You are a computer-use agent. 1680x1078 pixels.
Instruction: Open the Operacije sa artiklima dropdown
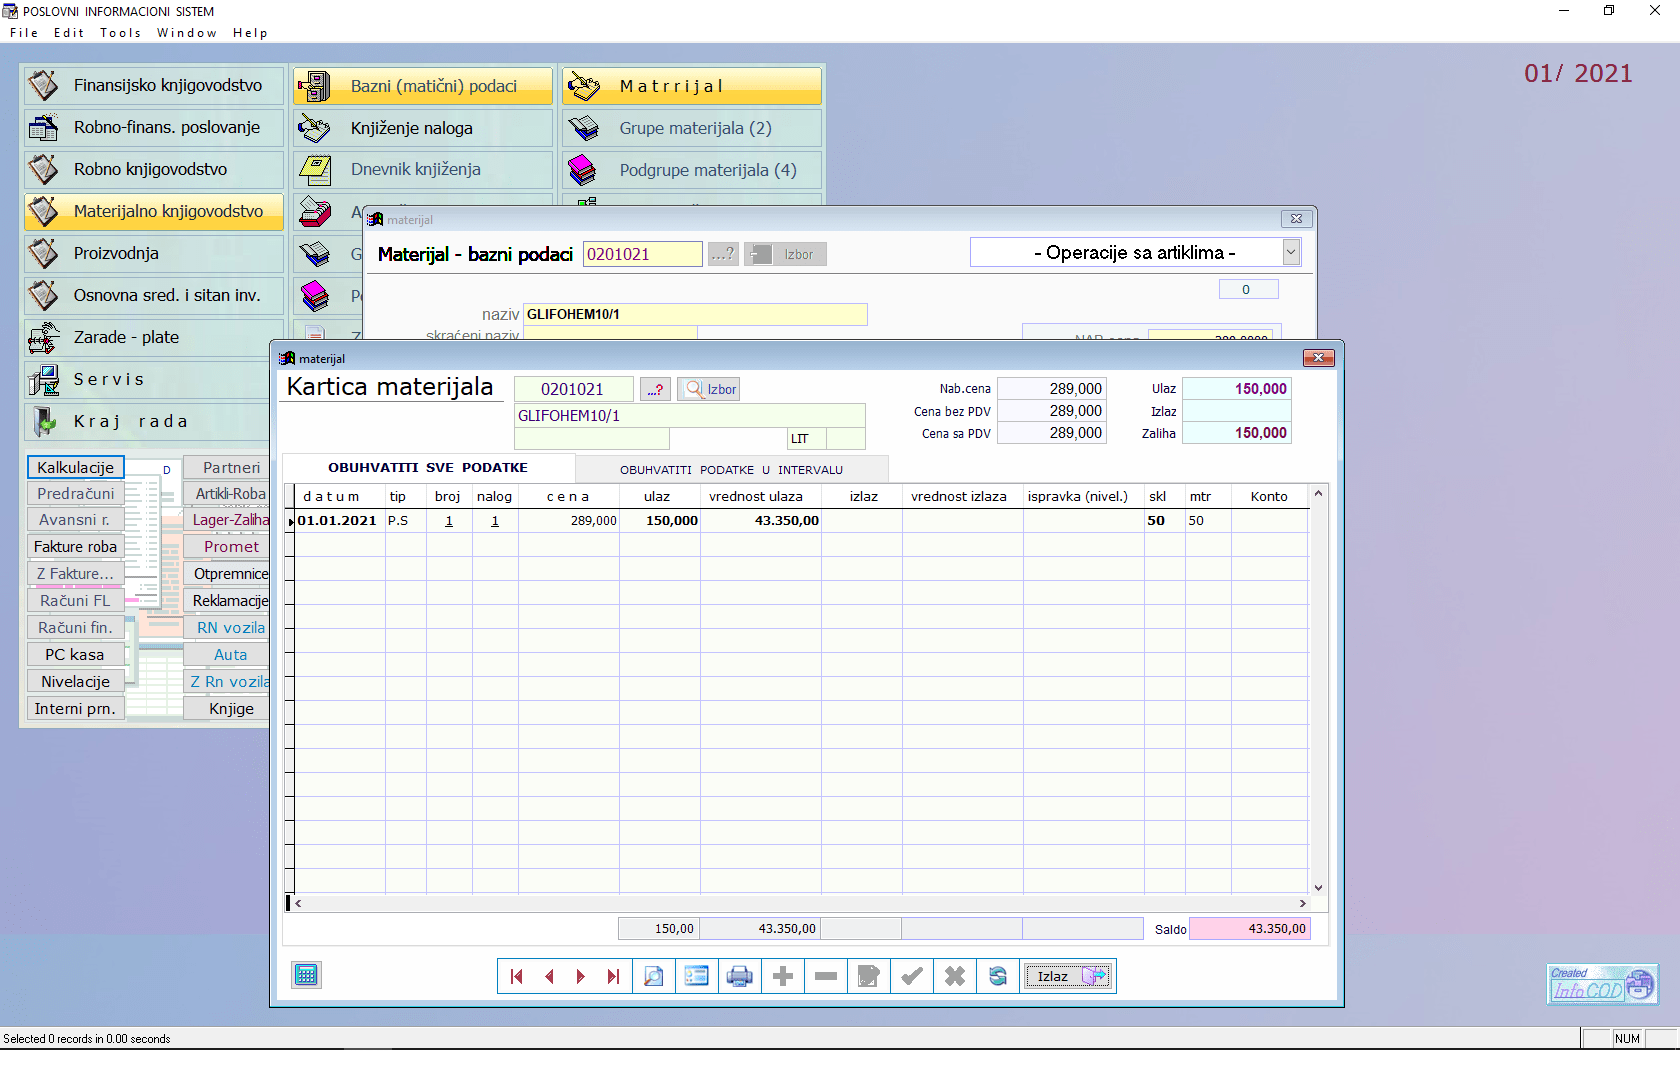pos(1291,252)
